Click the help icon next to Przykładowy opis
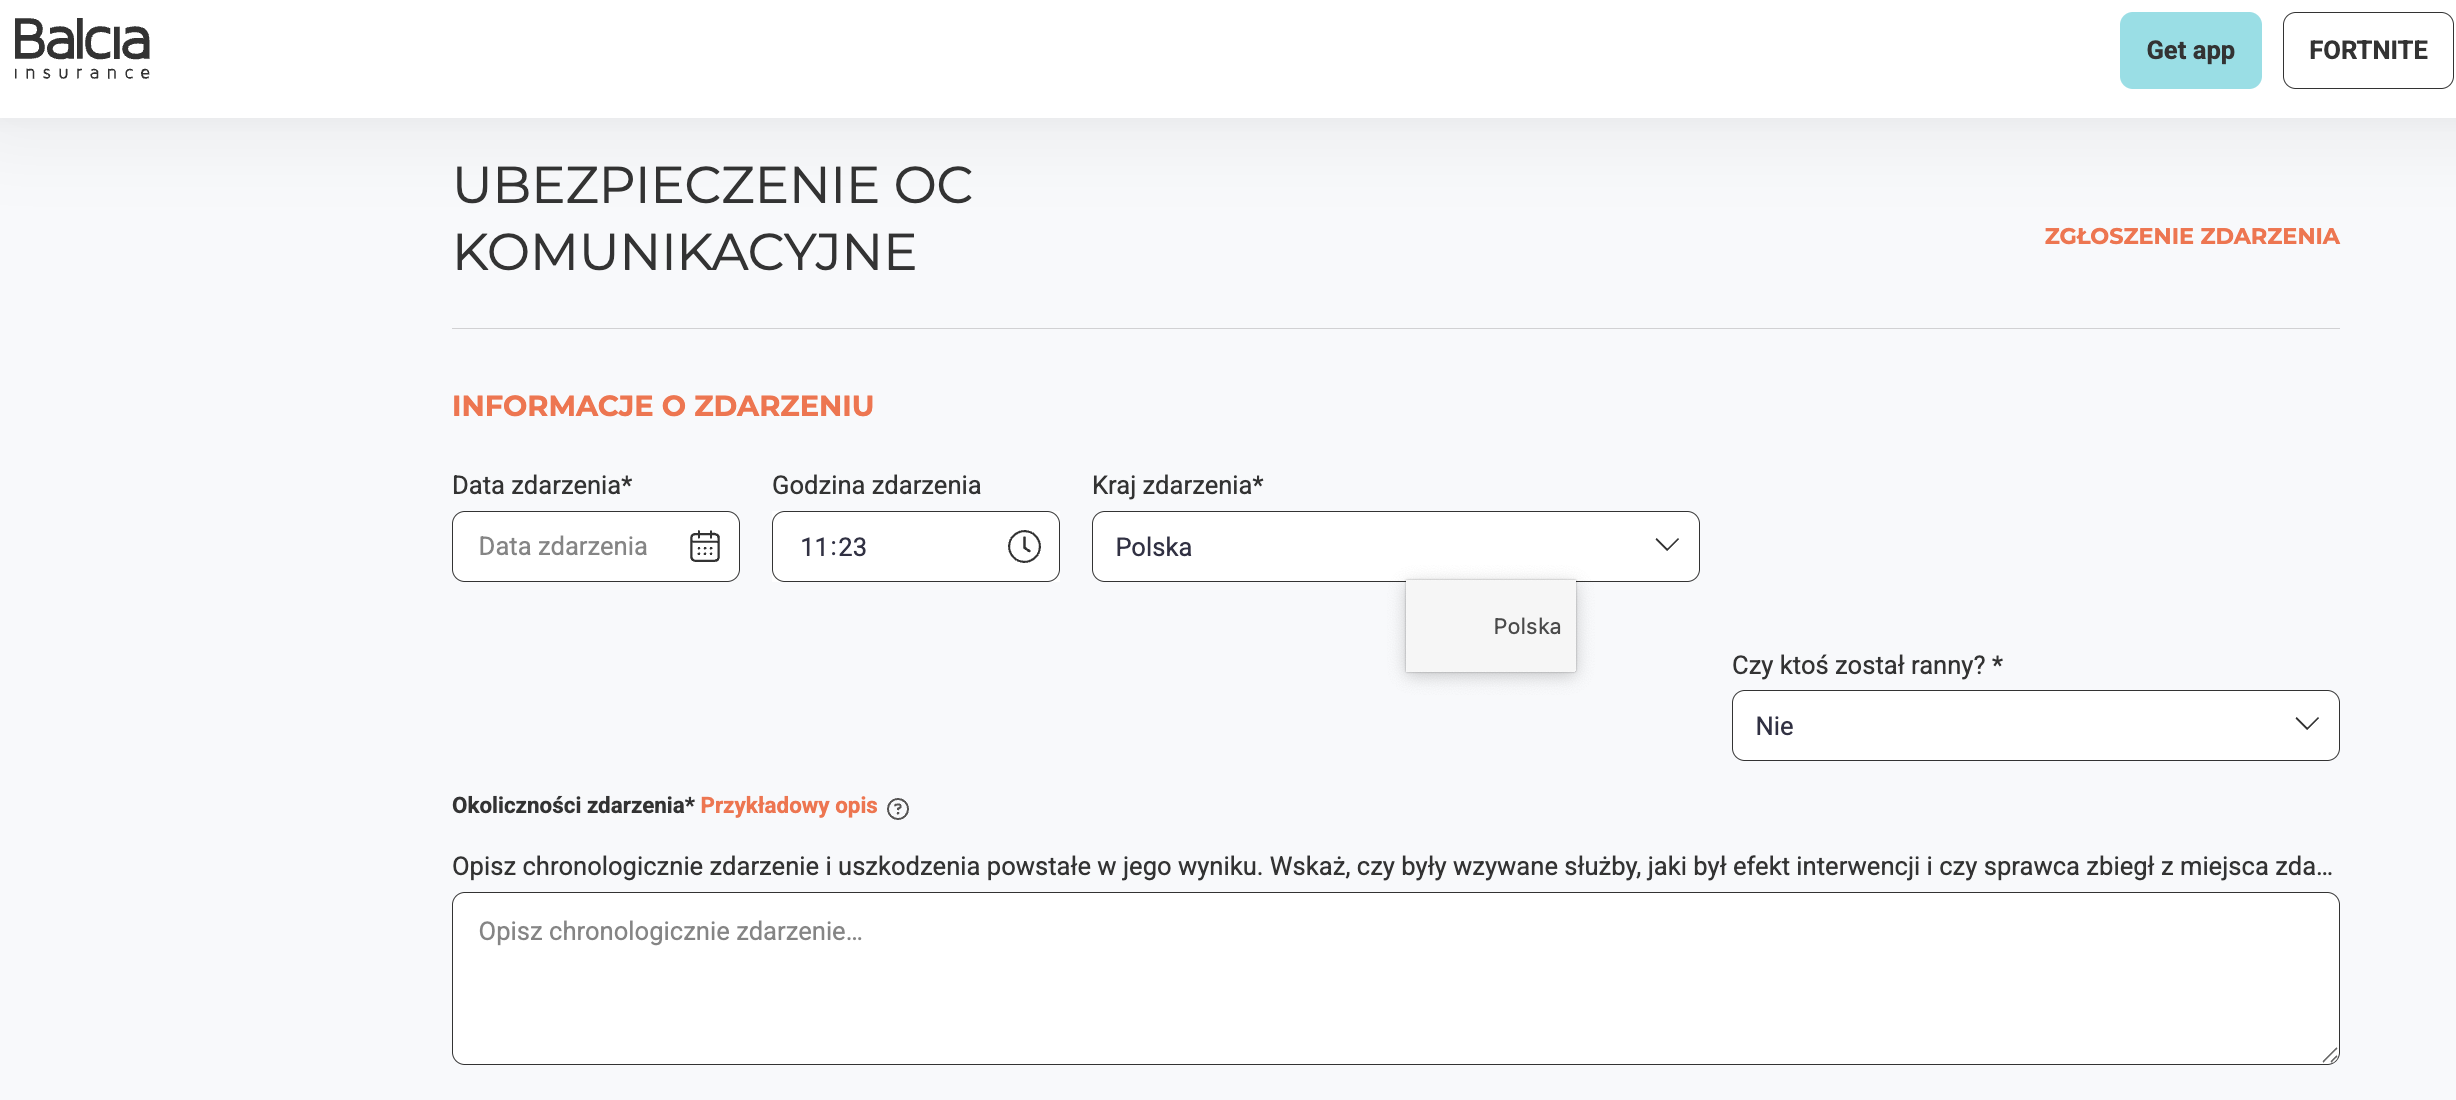This screenshot has height=1100, width=2456. 898,808
